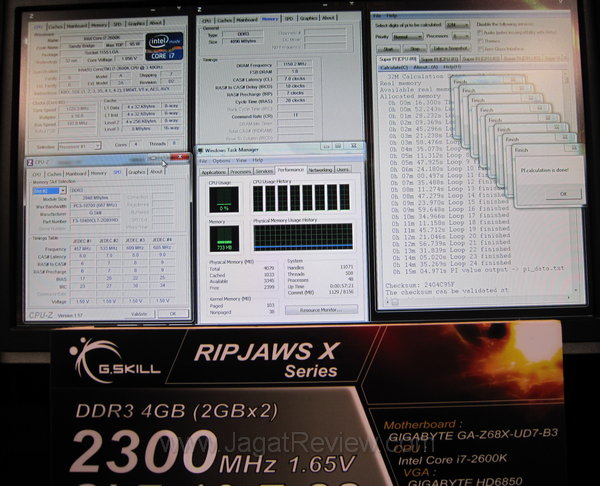Click the Physical Memory Usage History graph
Viewport: 600px width, 486px height.
(x=303, y=237)
